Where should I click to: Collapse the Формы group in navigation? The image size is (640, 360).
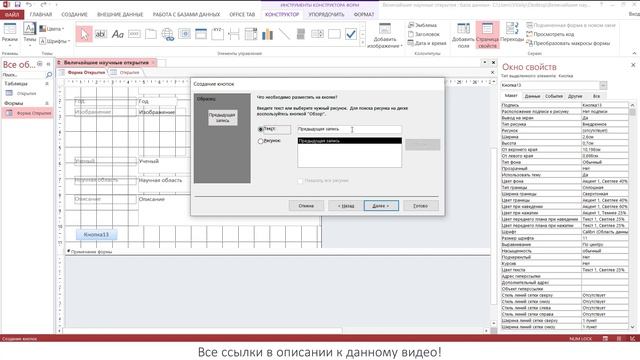(47, 103)
